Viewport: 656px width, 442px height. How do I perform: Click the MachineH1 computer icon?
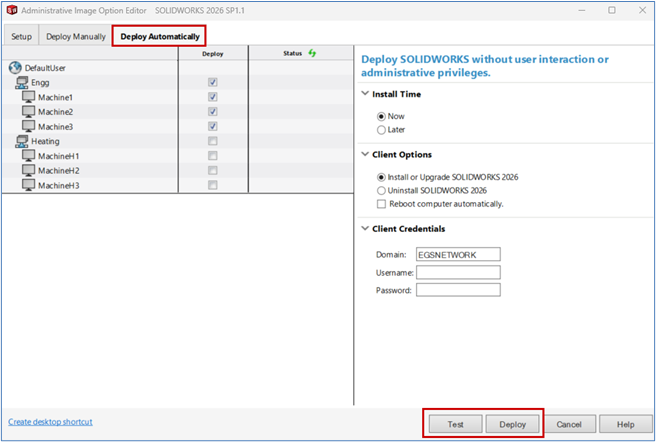28,156
